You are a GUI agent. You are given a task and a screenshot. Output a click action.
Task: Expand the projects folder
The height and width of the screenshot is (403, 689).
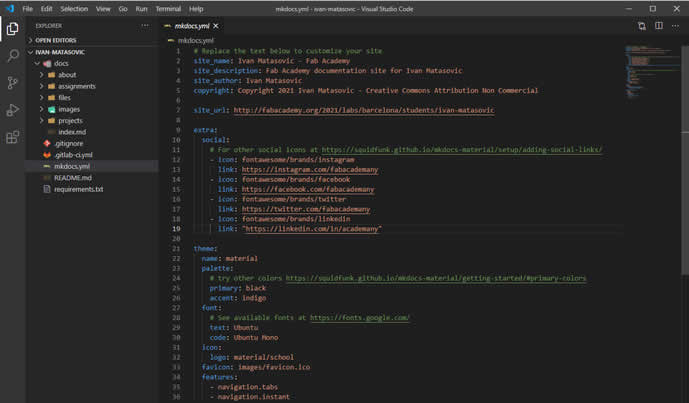point(42,120)
